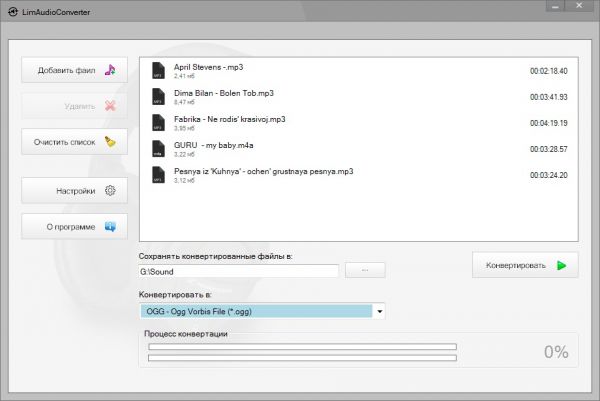
Task: Click the upper conversion progress bar
Action: [x=302, y=347]
